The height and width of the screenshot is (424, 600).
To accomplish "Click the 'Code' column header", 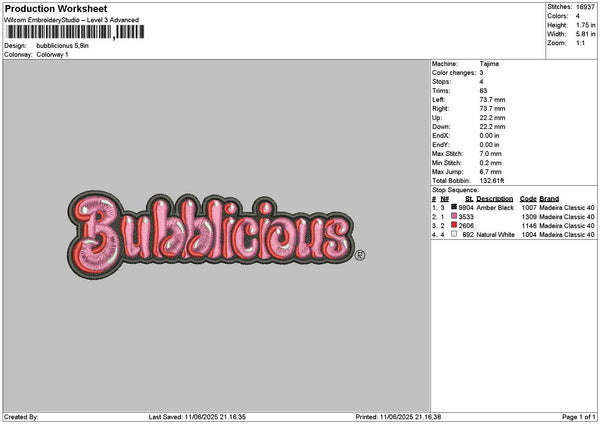I will coord(528,199).
